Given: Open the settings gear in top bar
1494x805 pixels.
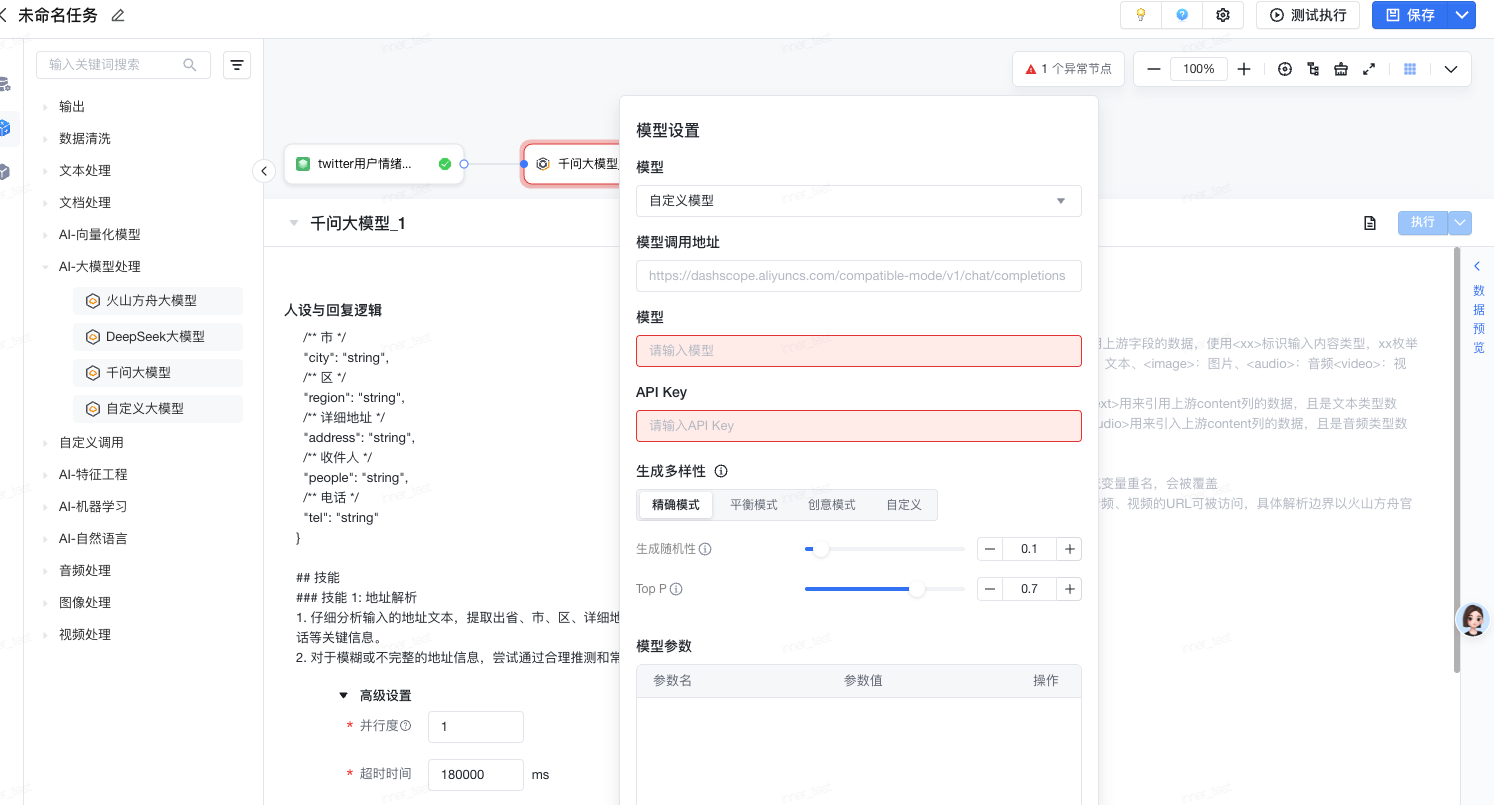Looking at the screenshot, I should [x=1222, y=15].
